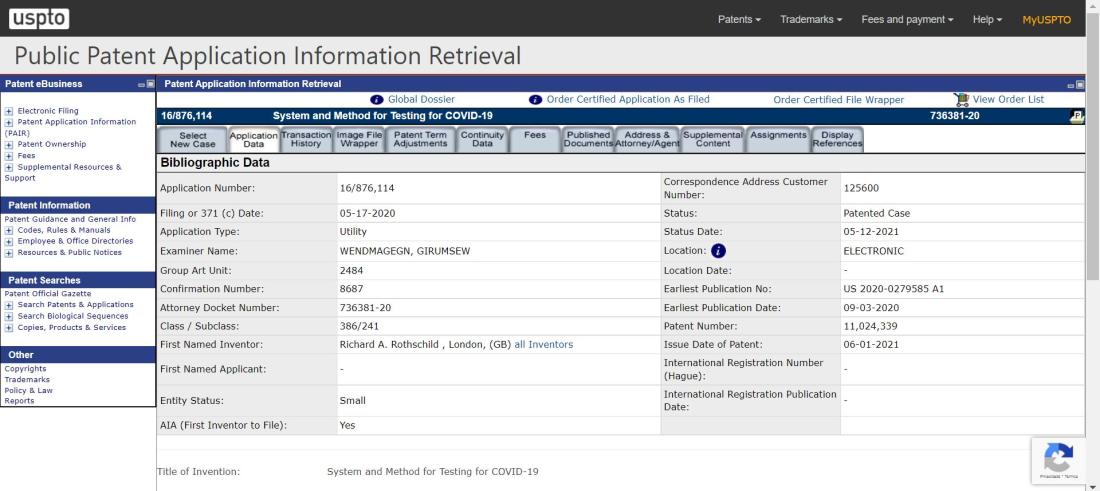Viewport: 1100px width, 491px height.
Task: Expand the Copies, Products & Services node
Action: pyautogui.click(x=9, y=328)
